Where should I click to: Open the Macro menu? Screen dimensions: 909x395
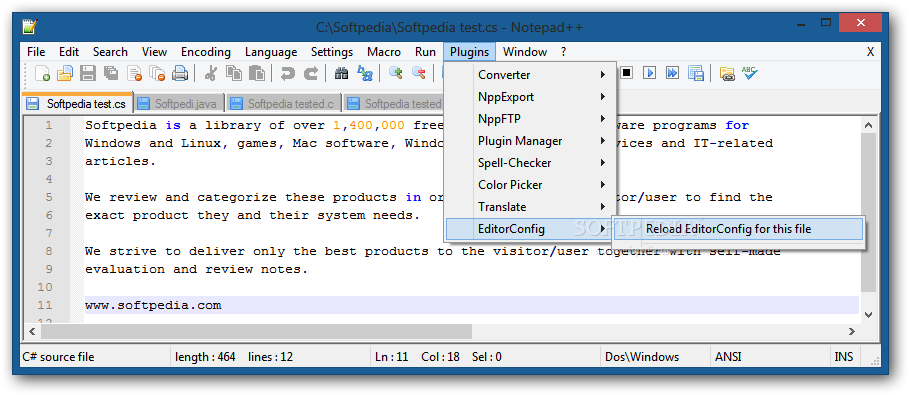coord(384,52)
